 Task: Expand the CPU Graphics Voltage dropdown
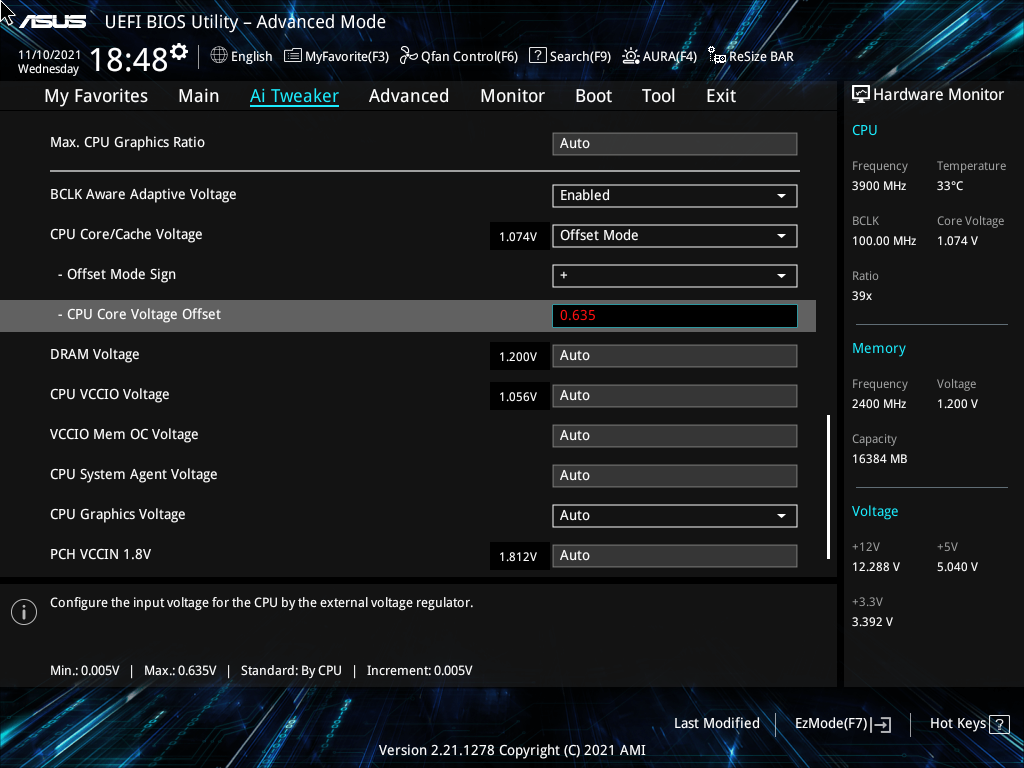[x=675, y=515]
